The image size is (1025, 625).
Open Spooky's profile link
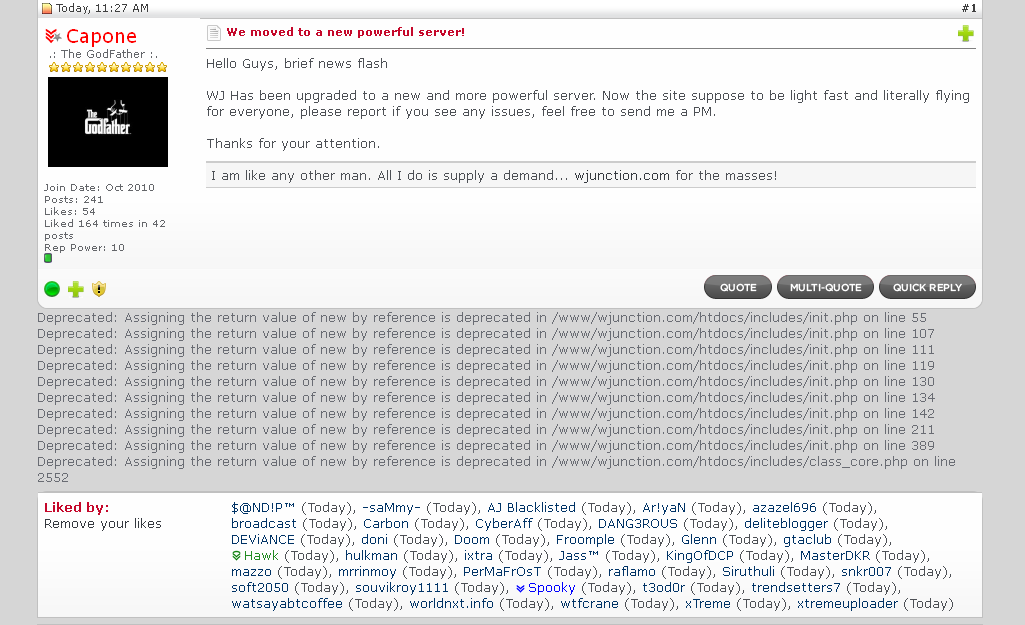pos(551,588)
